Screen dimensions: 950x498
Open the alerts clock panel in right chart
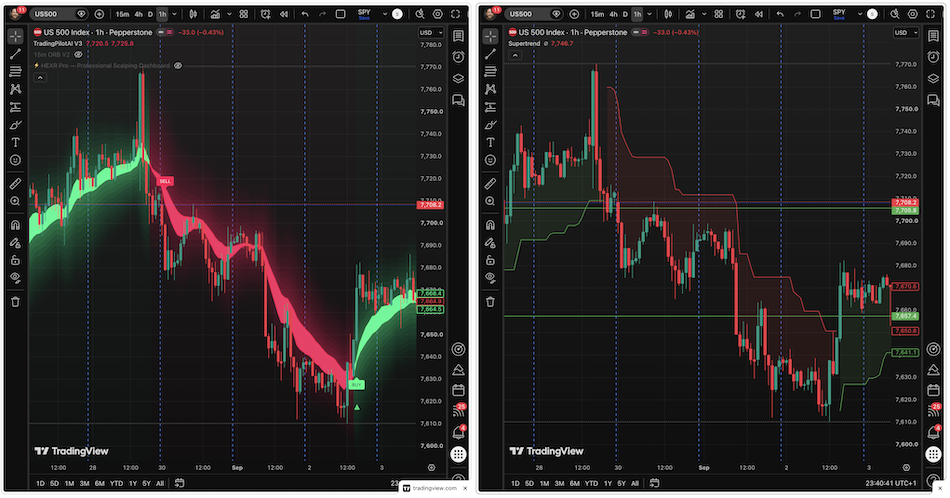(x=933, y=57)
